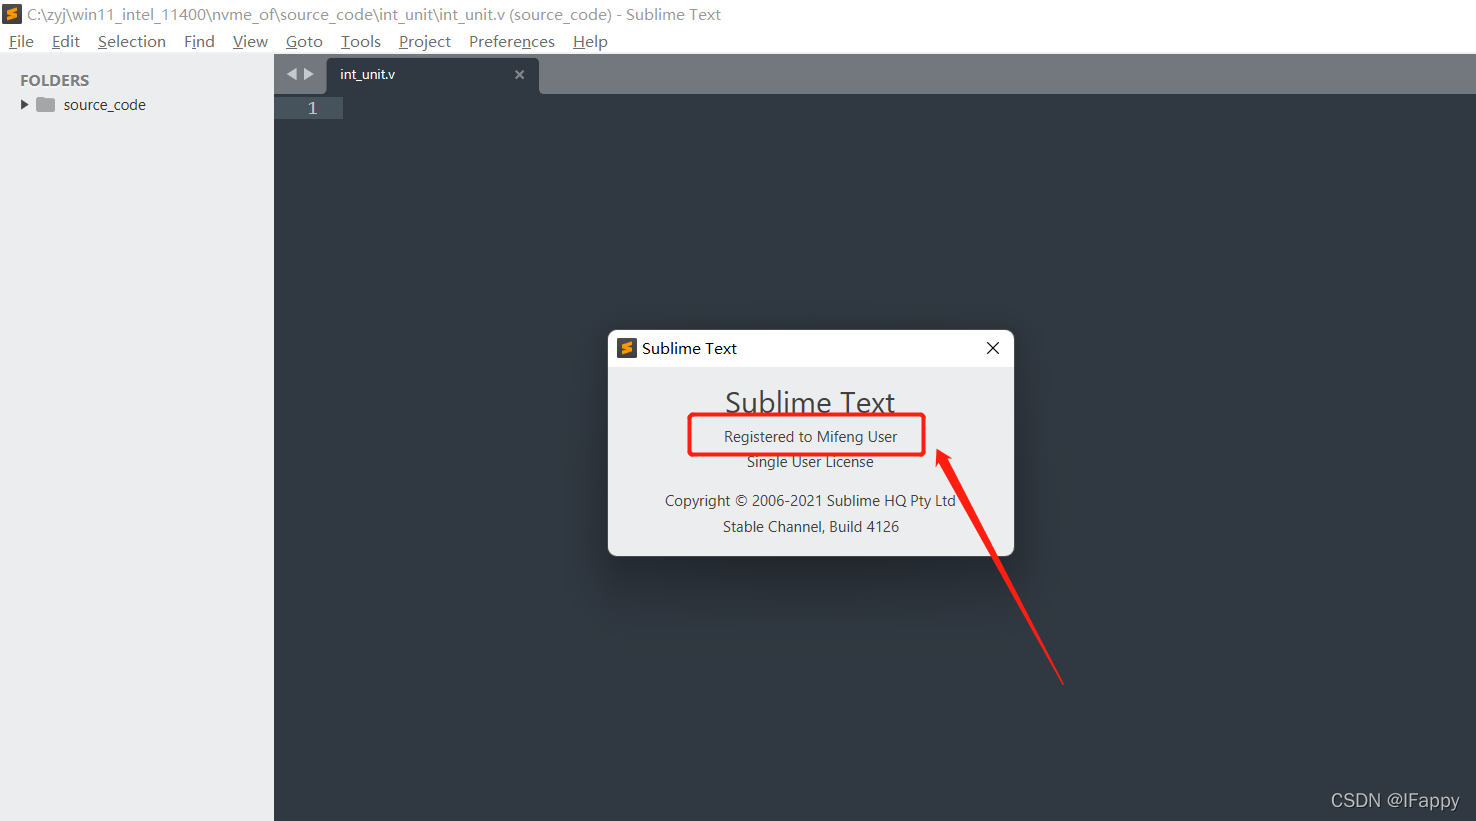Select the source_code folder label
The image size is (1476, 821).
tap(104, 105)
